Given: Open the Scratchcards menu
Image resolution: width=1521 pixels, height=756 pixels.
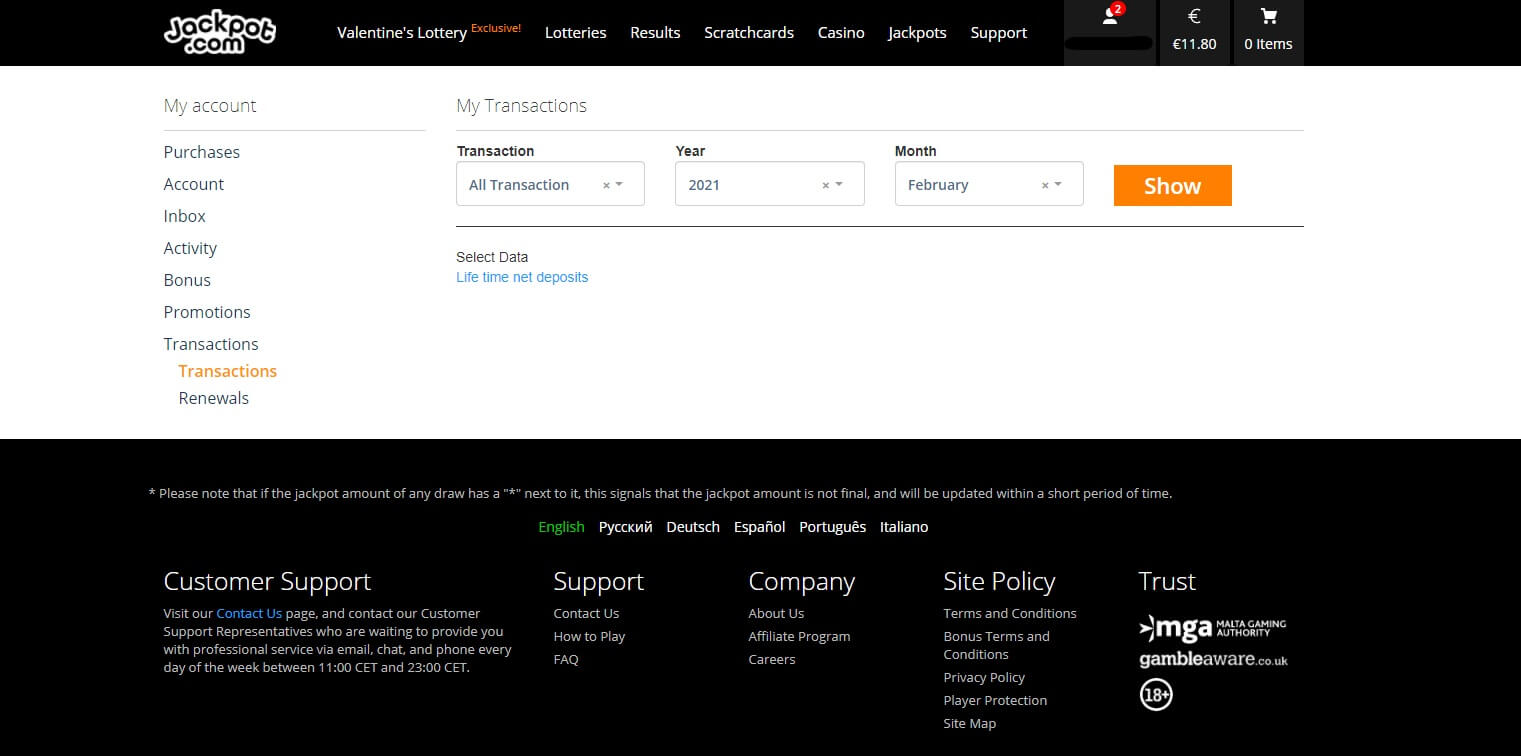Looking at the screenshot, I should coord(749,33).
